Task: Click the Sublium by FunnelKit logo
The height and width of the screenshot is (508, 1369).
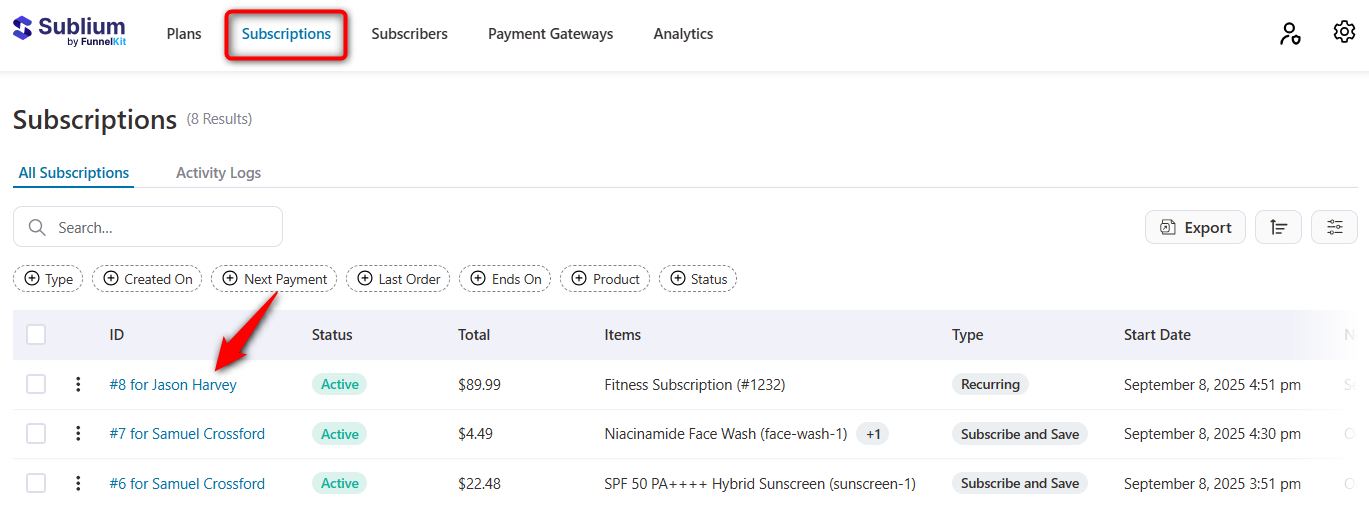Action: (69, 32)
